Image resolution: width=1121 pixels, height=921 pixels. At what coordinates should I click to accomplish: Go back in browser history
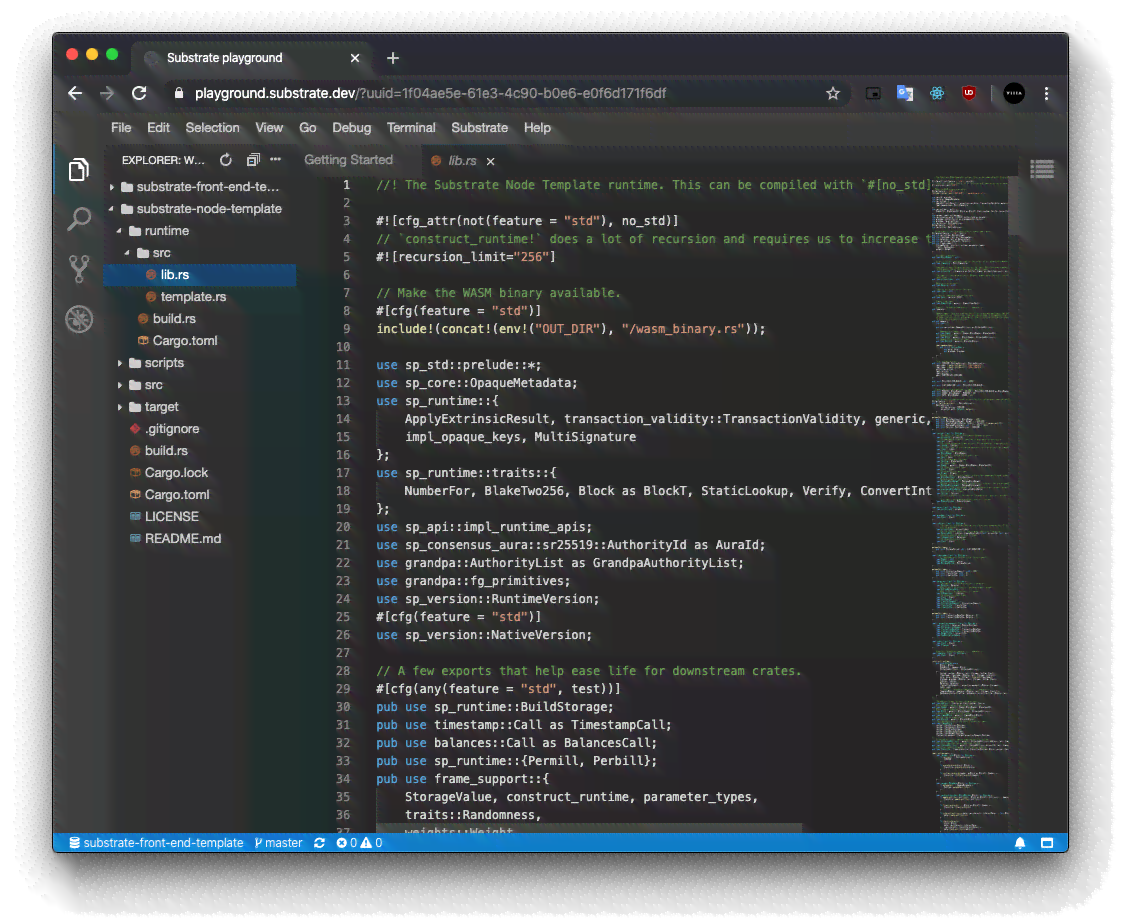point(75,93)
